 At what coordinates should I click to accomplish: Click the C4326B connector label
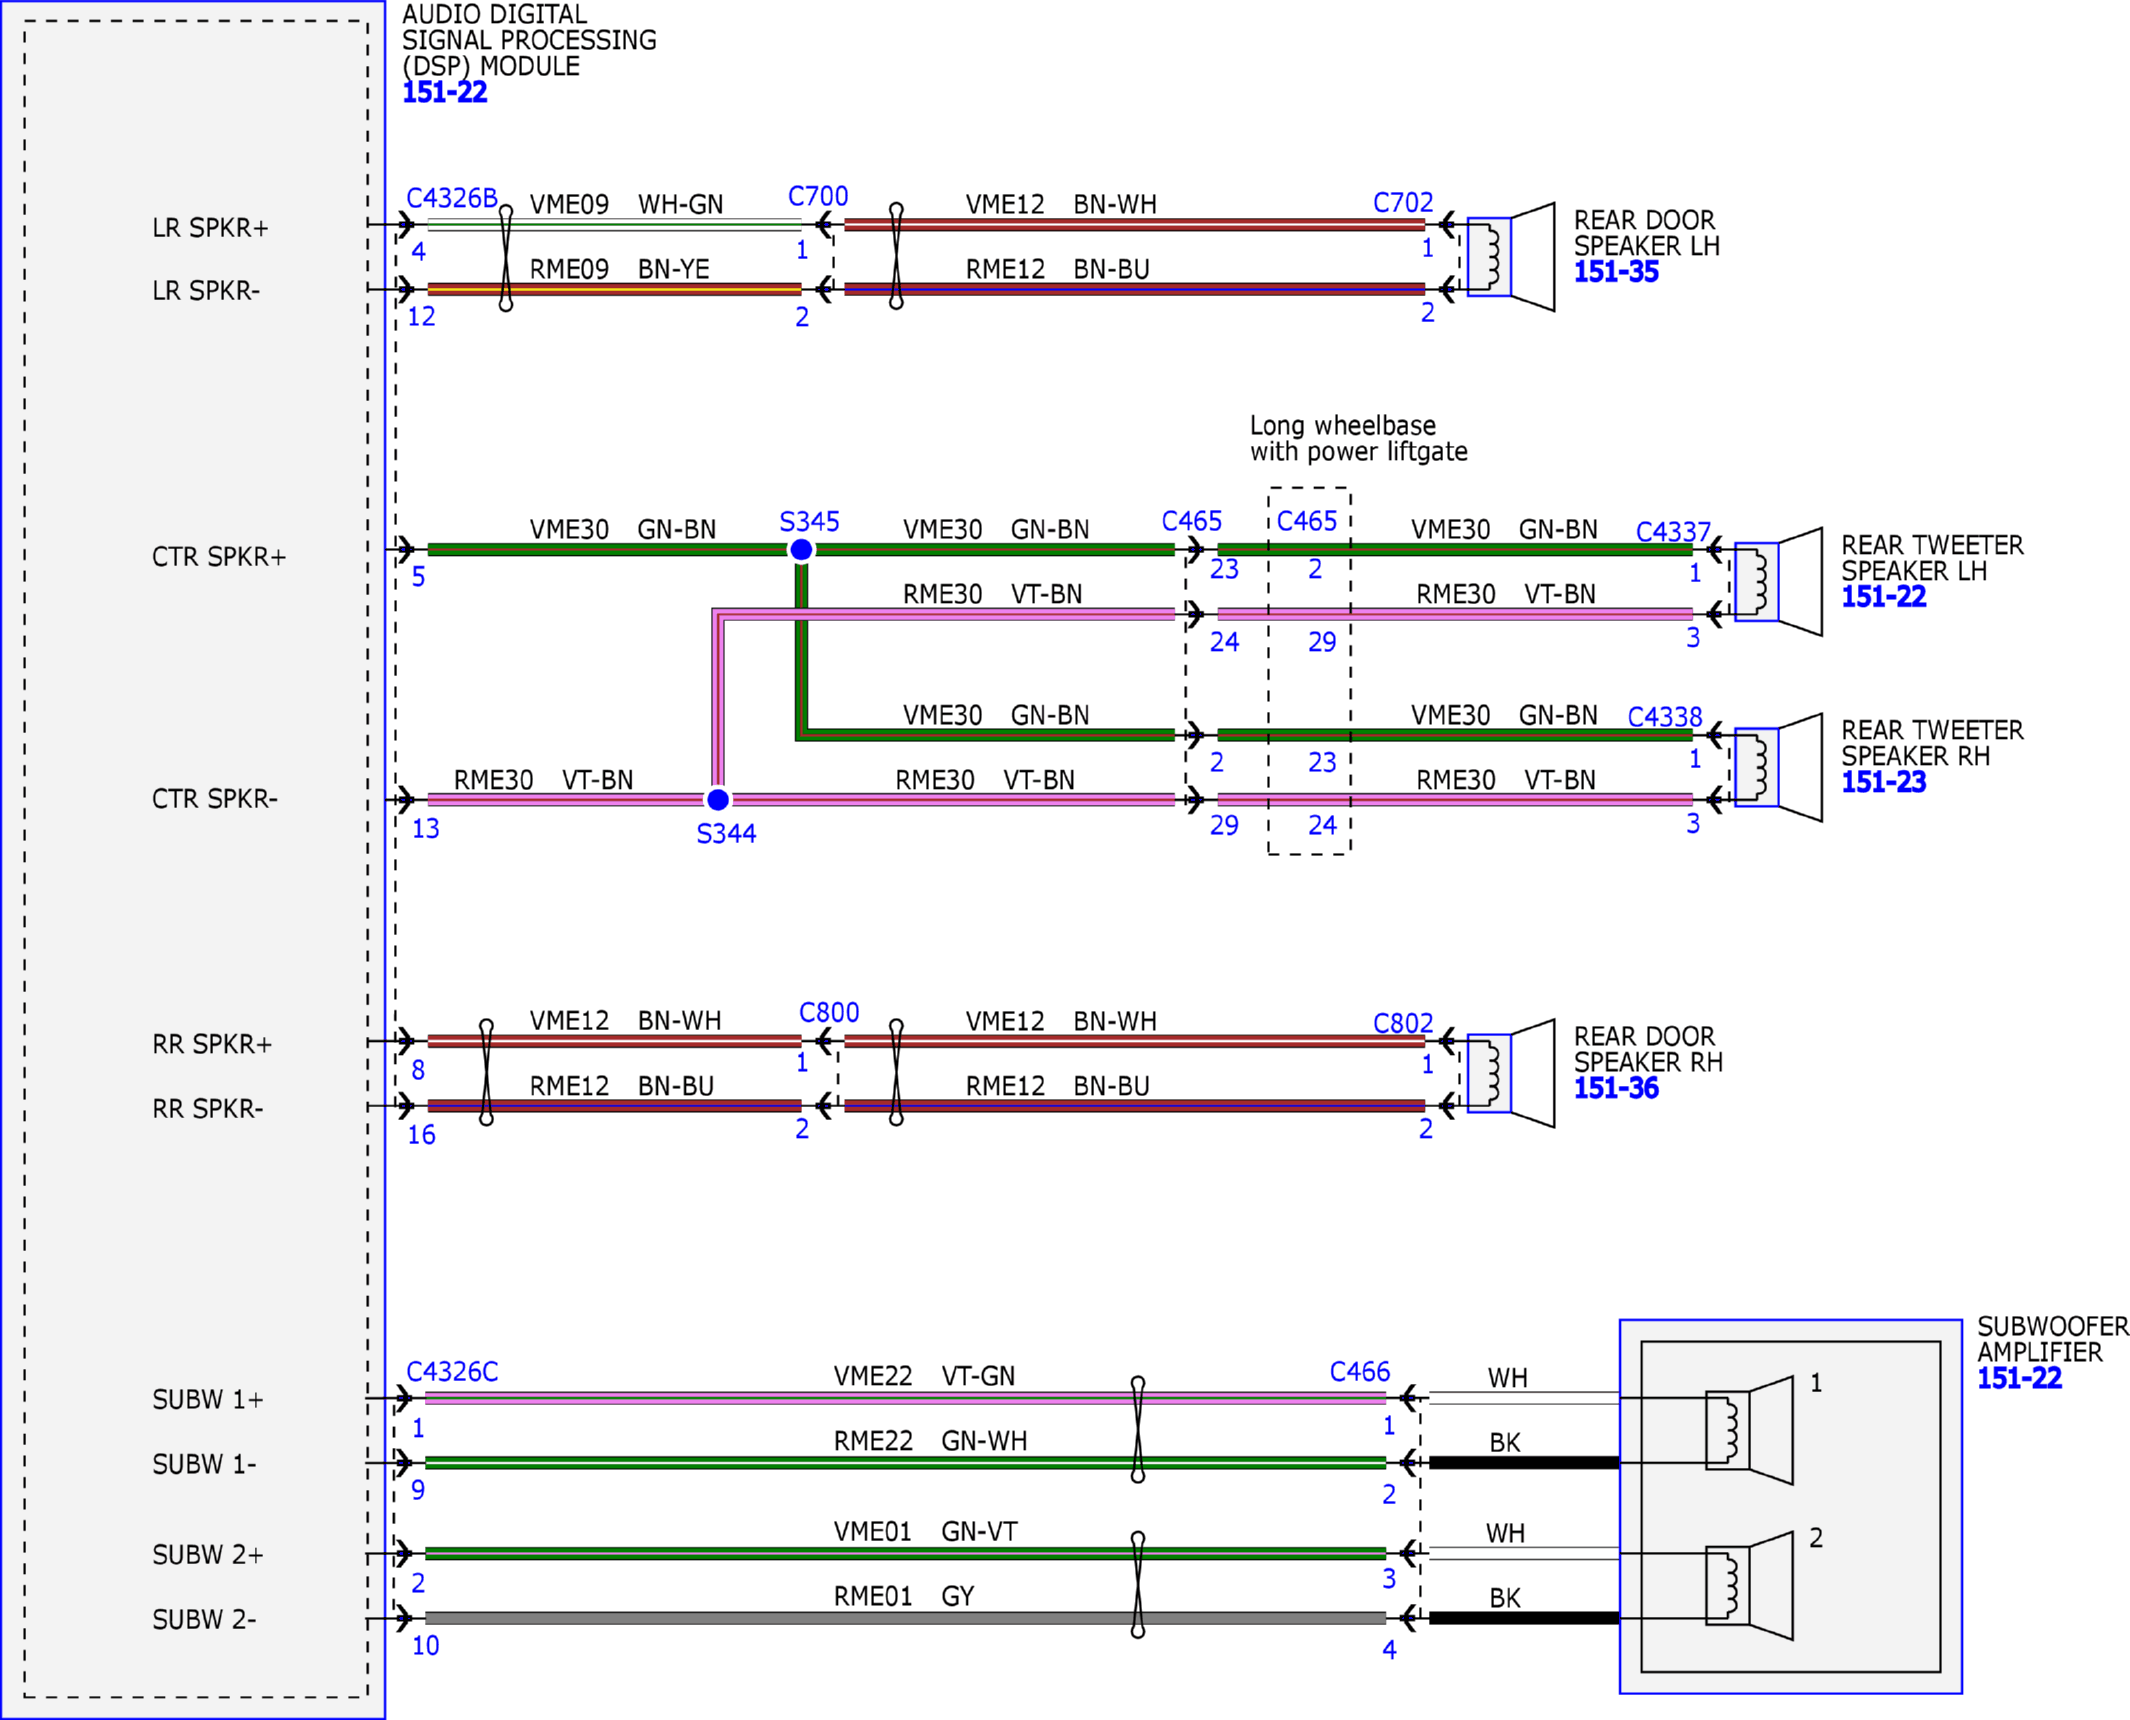point(452,198)
